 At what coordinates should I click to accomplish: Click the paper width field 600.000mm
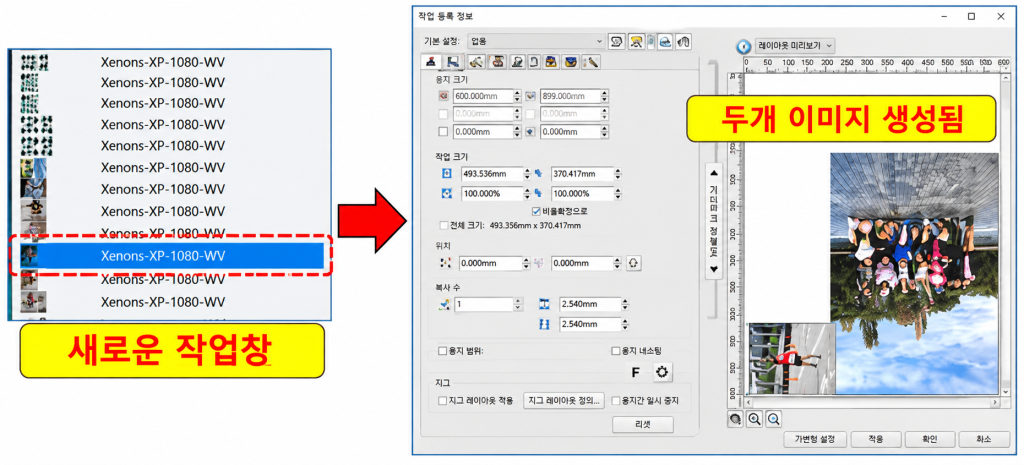pos(483,96)
